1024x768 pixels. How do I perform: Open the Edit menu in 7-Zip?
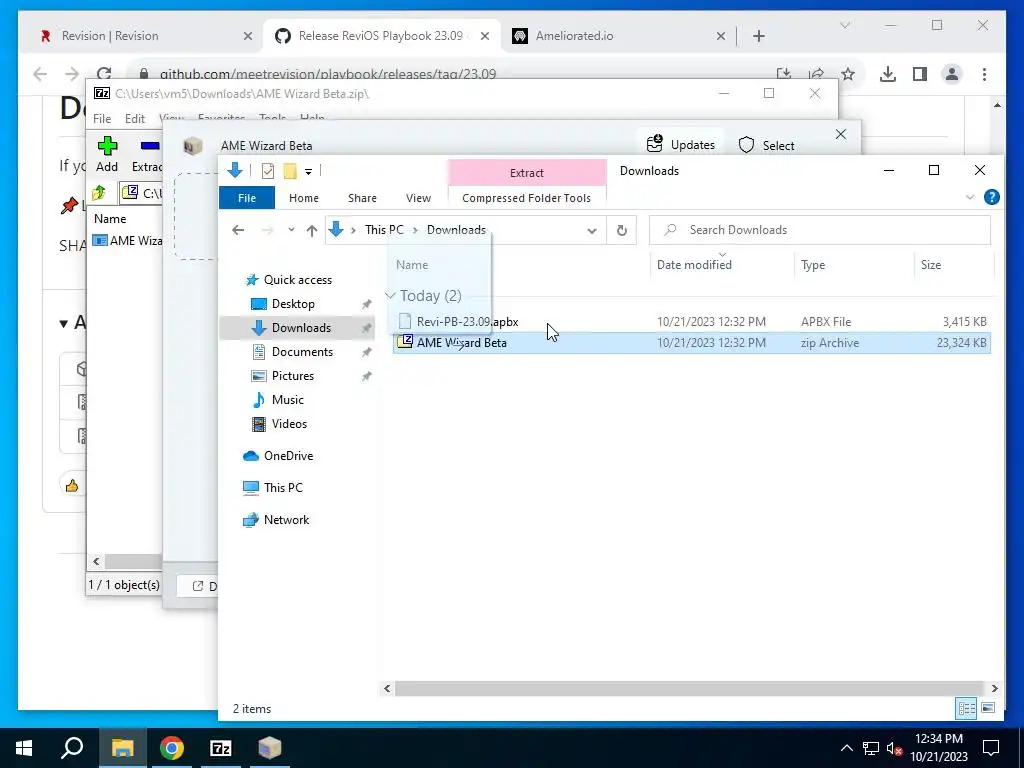(x=135, y=118)
